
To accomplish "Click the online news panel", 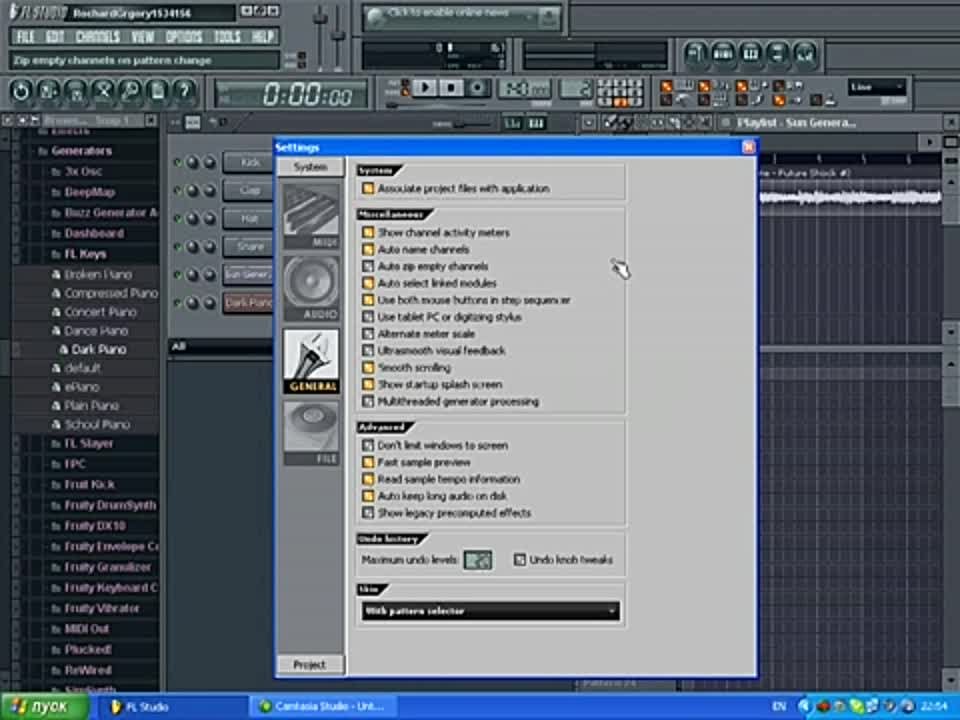I will [462, 17].
